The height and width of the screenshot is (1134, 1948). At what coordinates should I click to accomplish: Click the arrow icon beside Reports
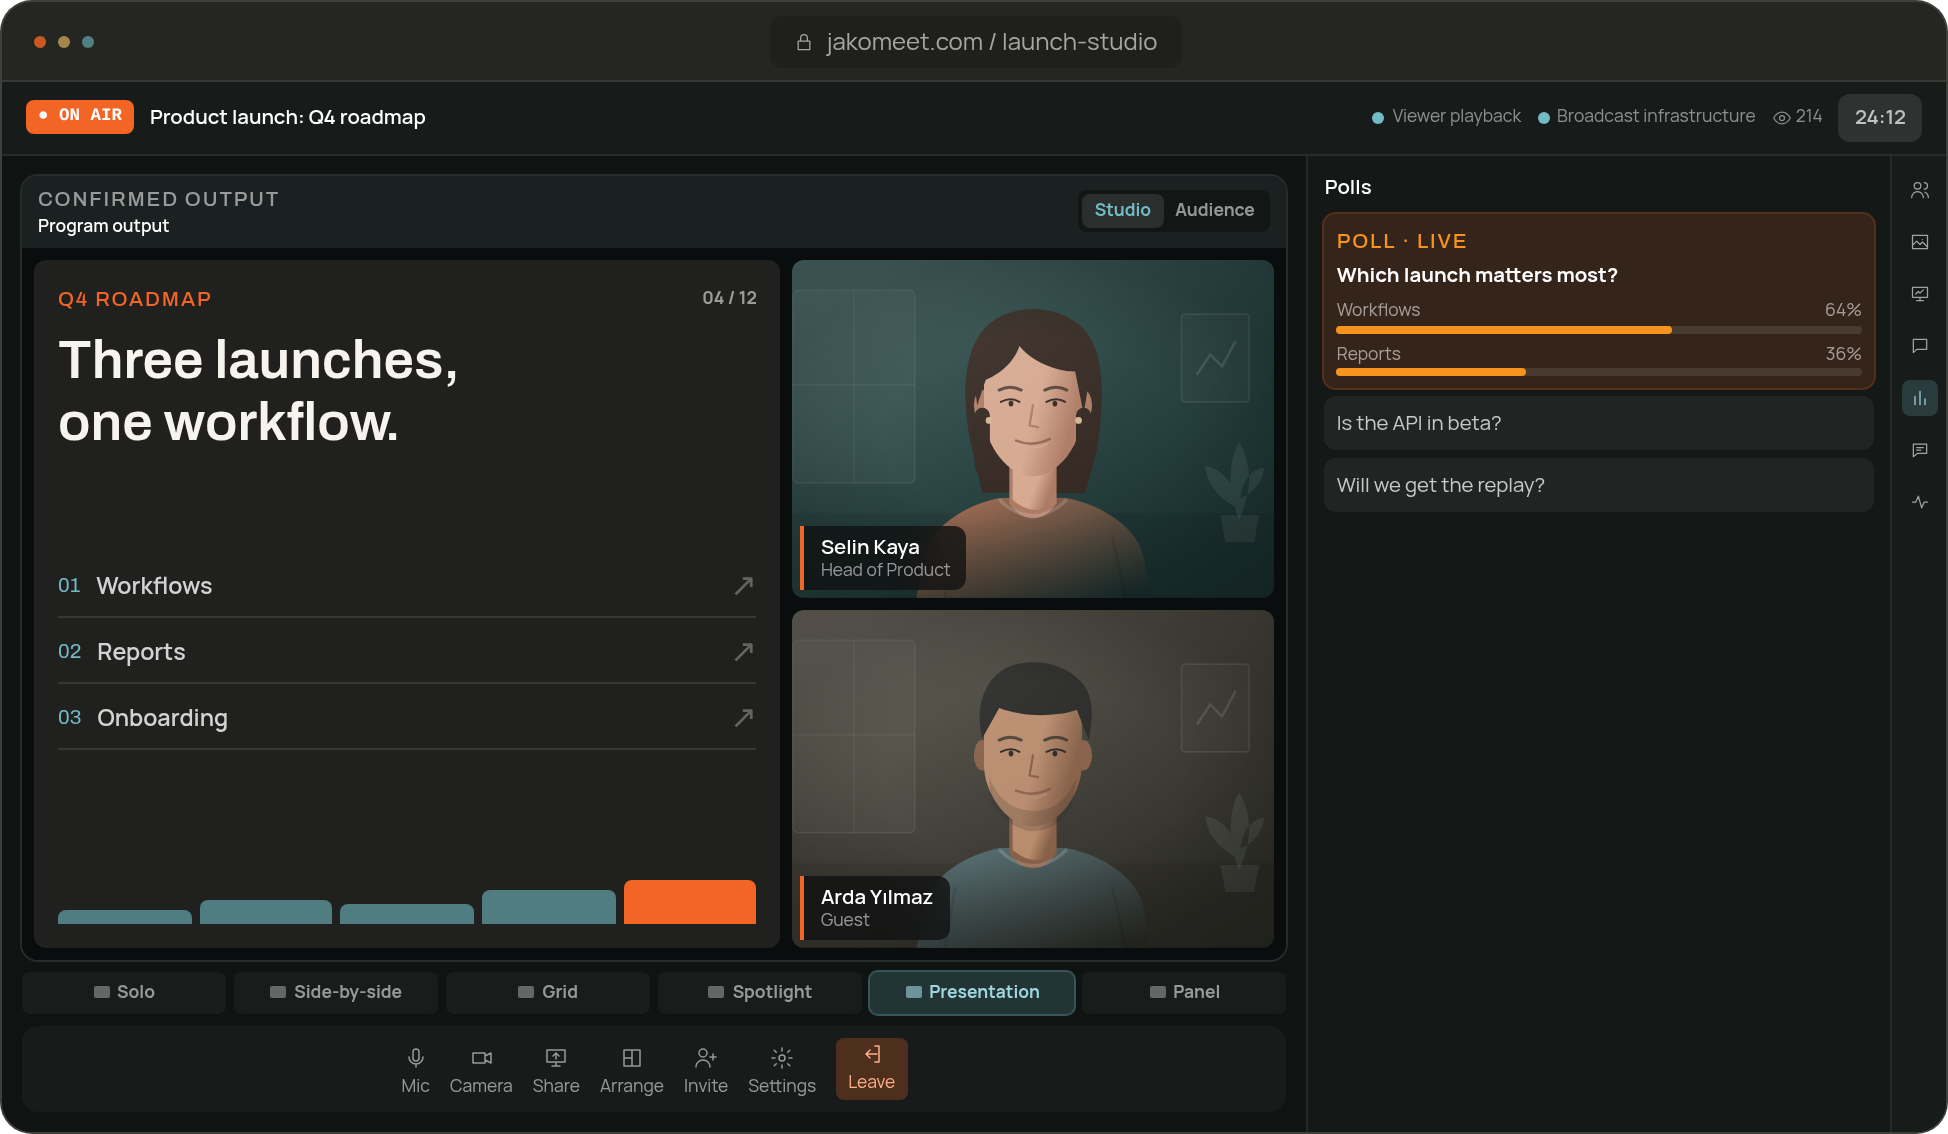[743, 652]
